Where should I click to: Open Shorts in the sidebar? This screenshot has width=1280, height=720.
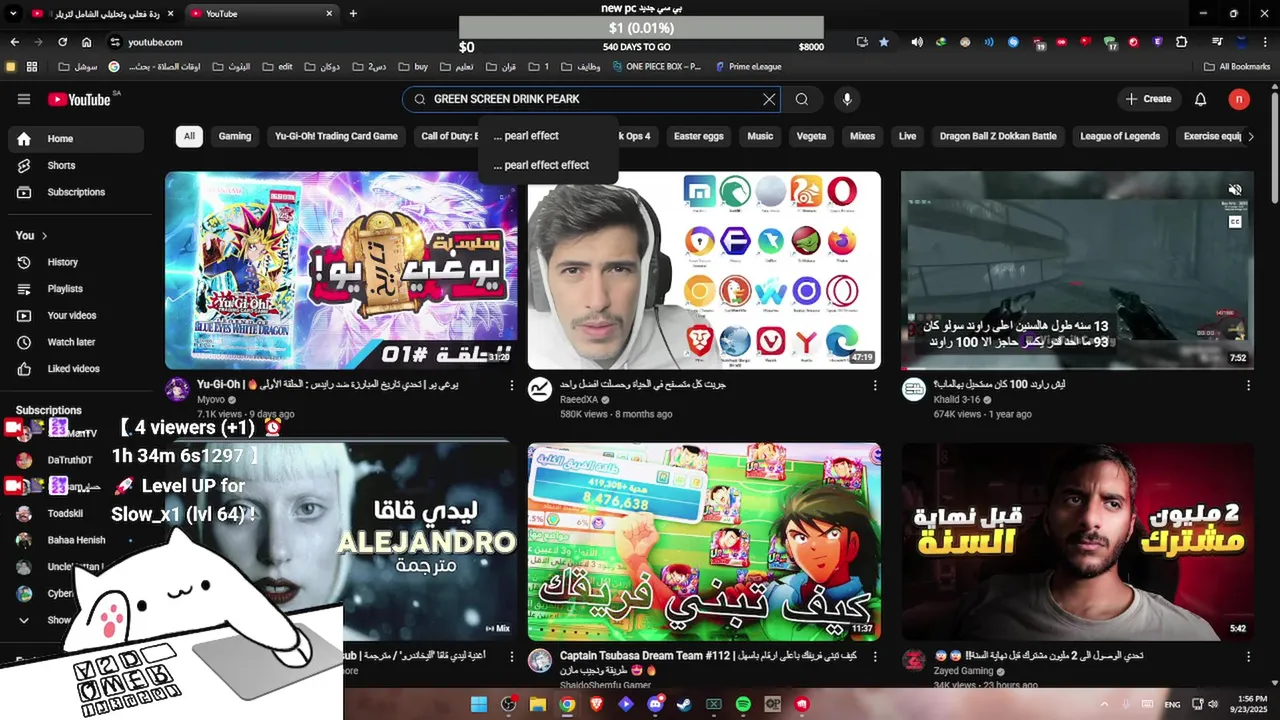[x=76, y=165]
